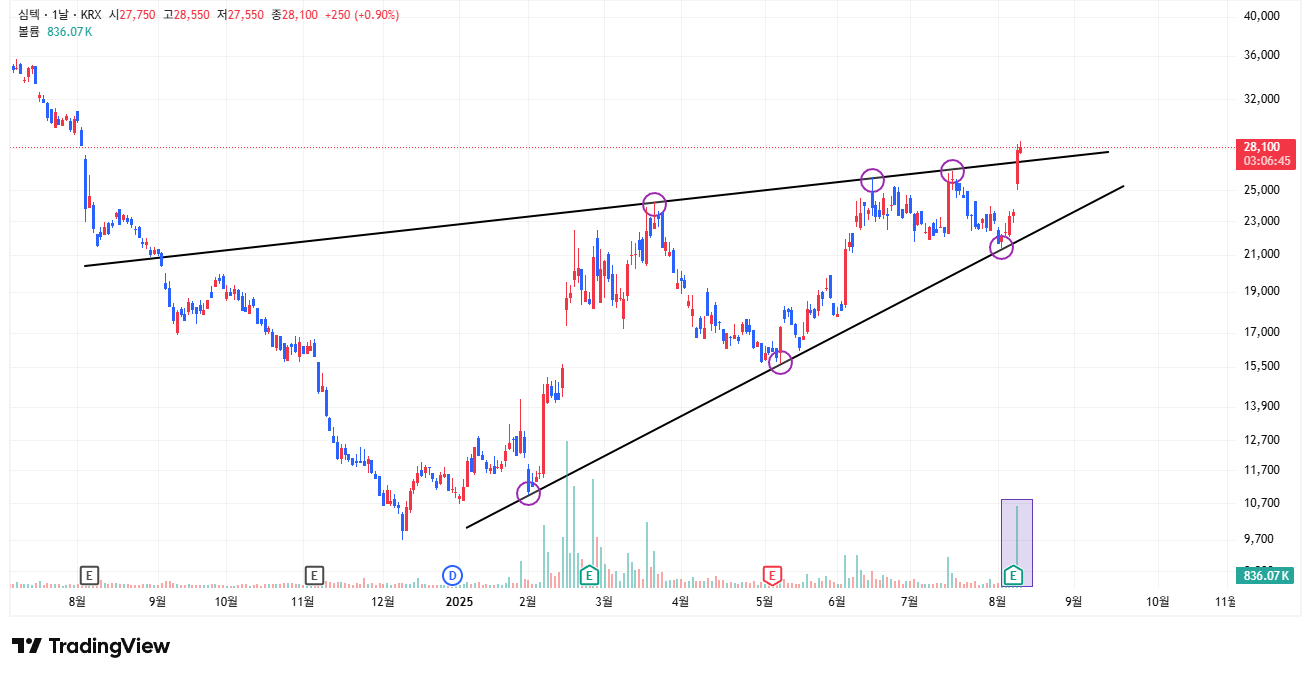Select the high price value 고28,550

pos(186,15)
